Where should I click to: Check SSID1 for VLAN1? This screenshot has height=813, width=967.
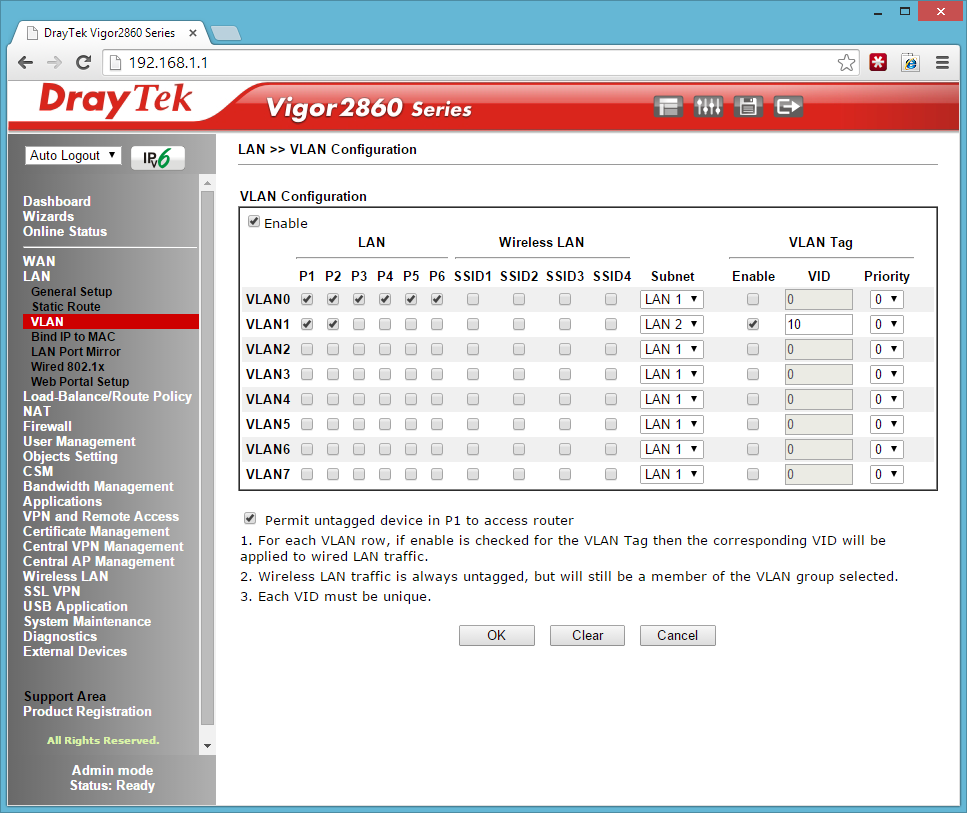(x=472, y=324)
